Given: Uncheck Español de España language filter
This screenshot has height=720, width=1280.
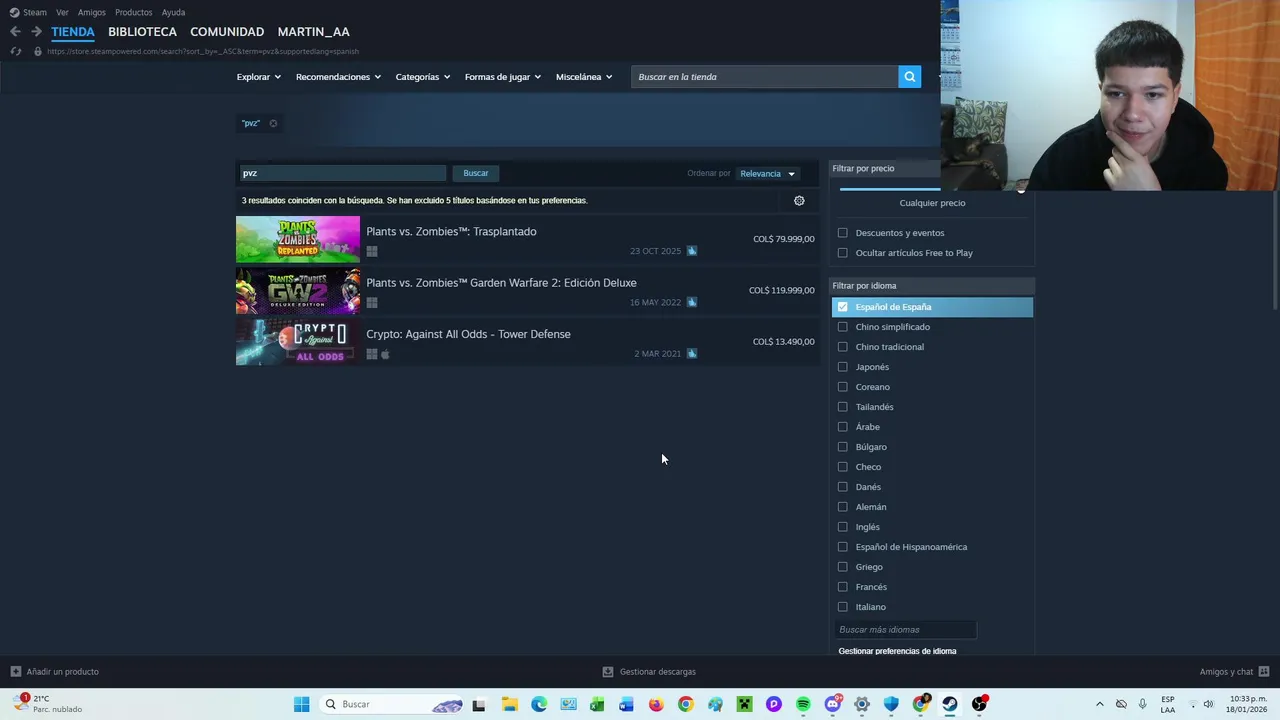Looking at the screenshot, I should pyautogui.click(x=842, y=307).
